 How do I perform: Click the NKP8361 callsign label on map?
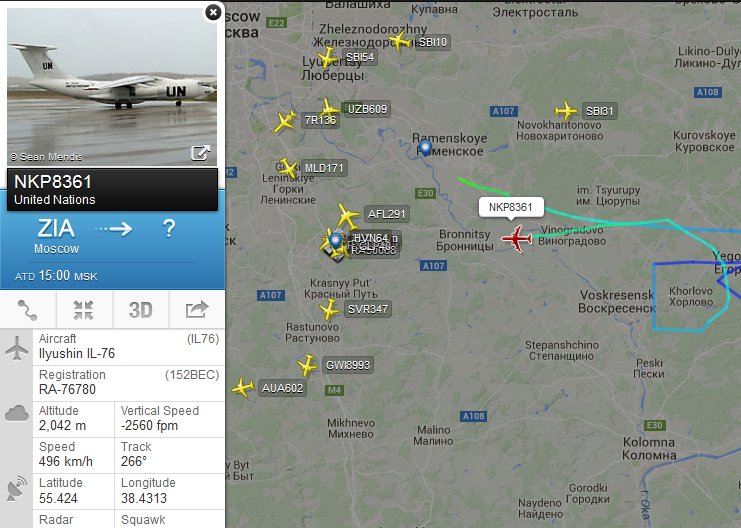510,207
